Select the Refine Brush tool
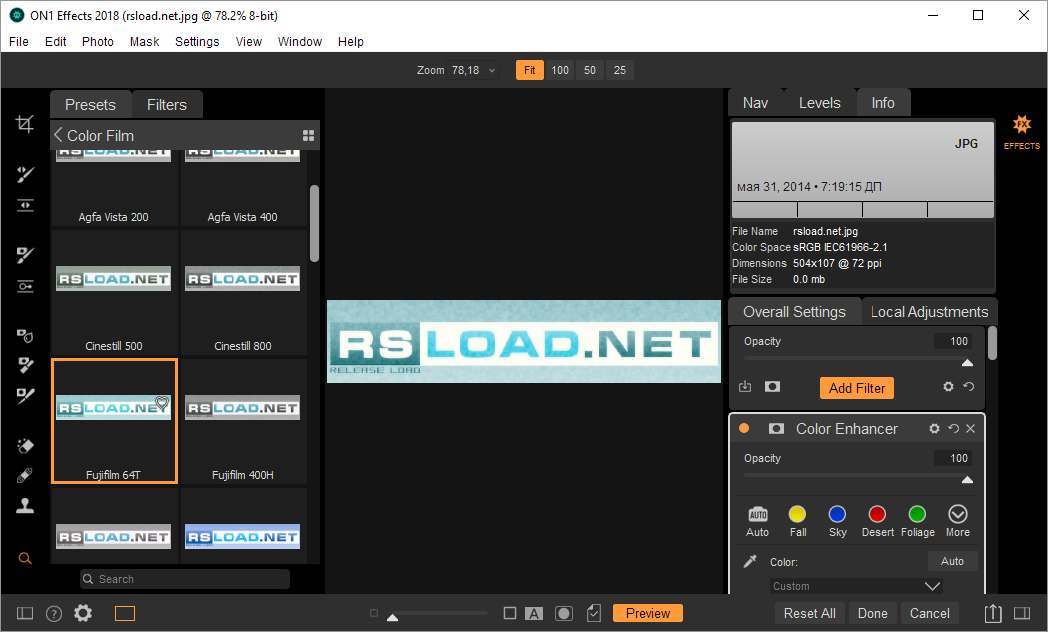 tap(25, 396)
